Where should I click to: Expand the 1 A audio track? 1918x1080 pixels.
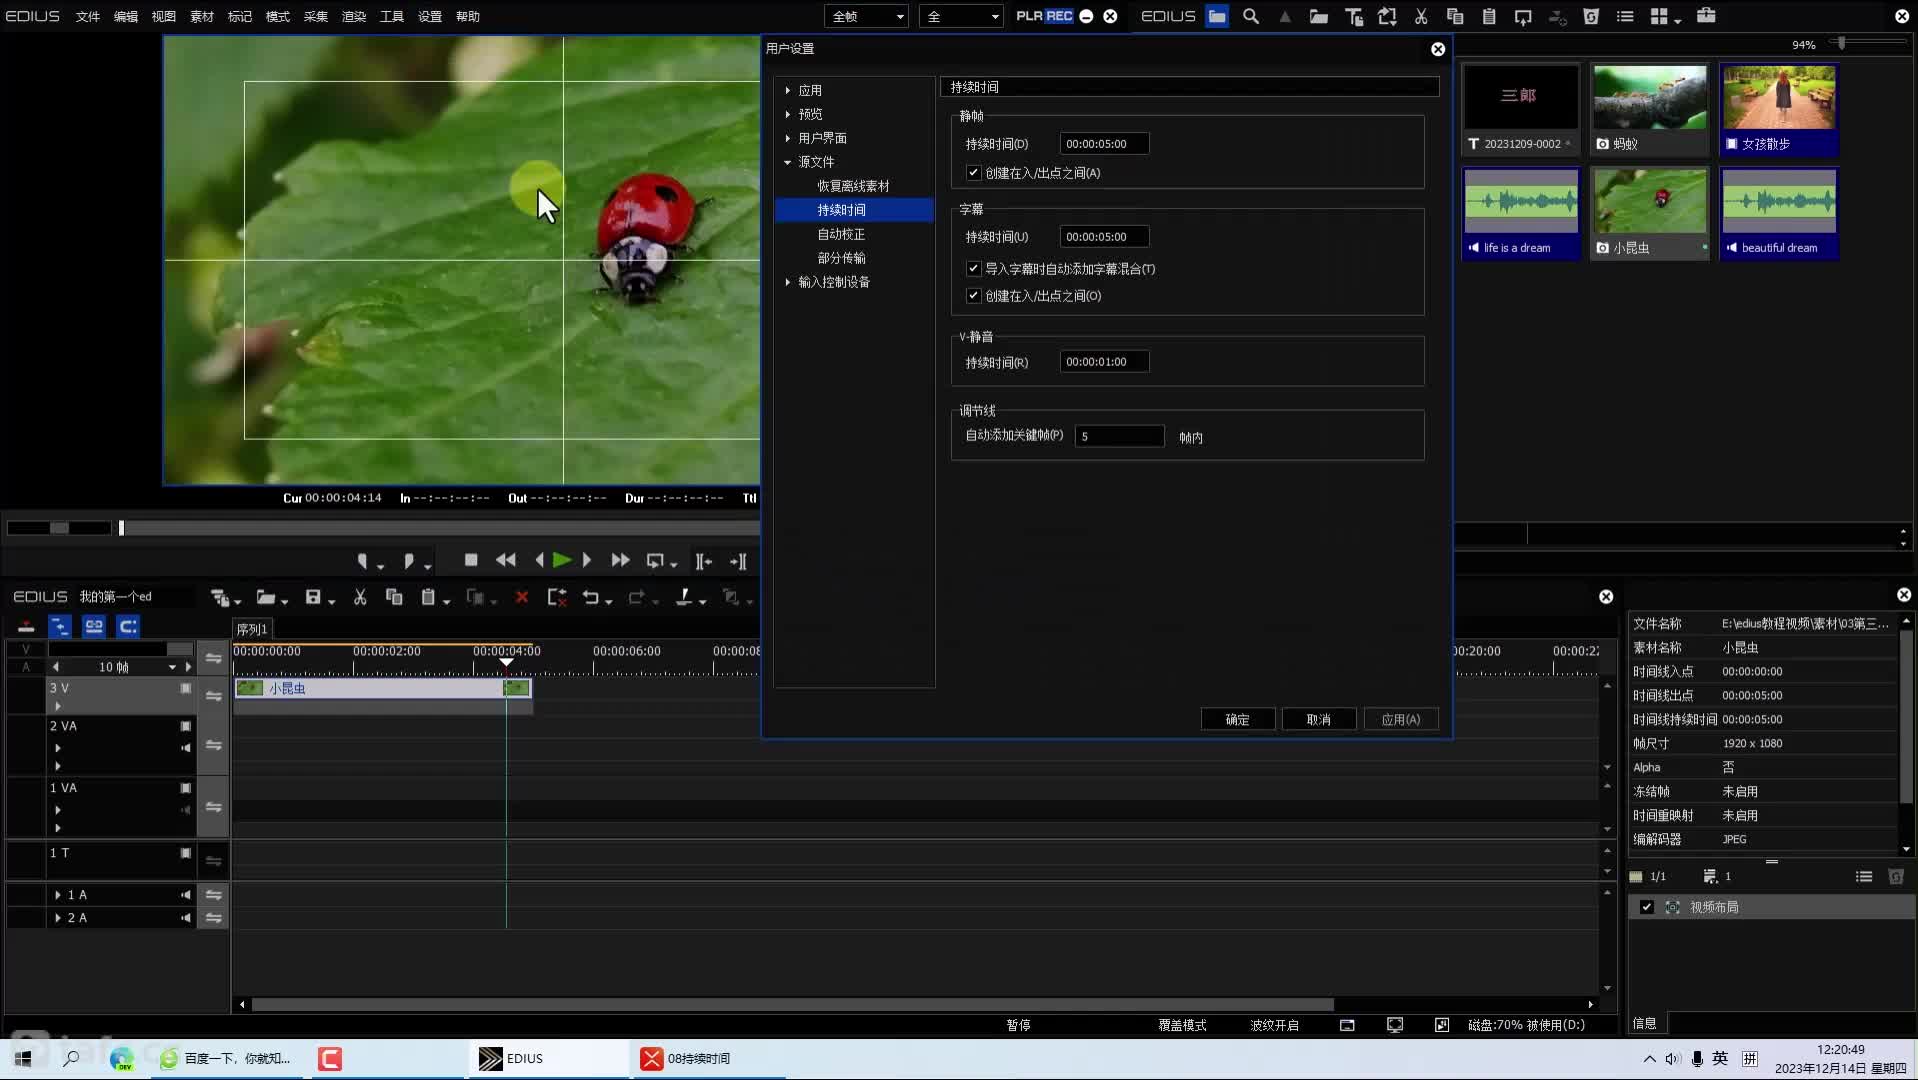(58, 895)
